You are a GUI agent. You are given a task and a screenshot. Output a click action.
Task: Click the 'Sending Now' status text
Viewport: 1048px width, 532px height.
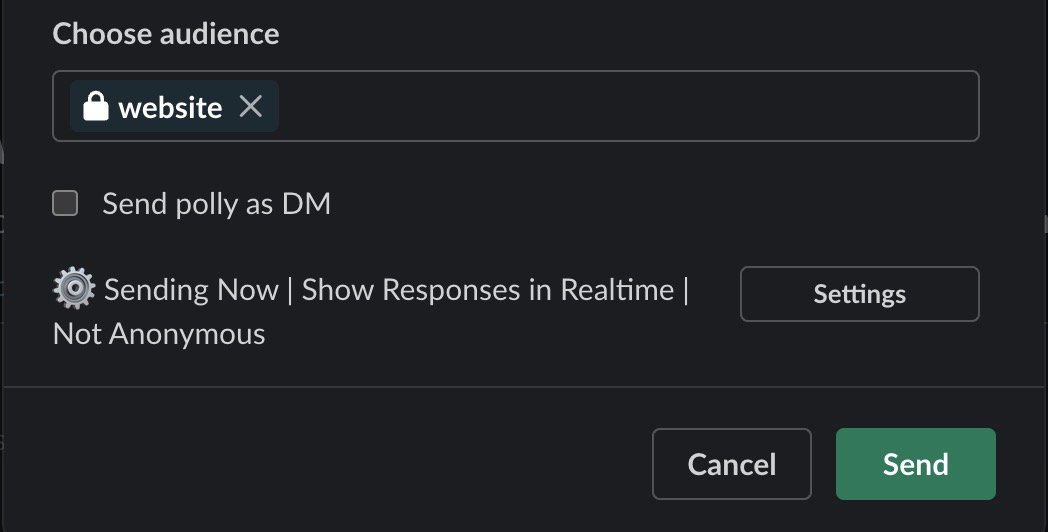(x=191, y=290)
